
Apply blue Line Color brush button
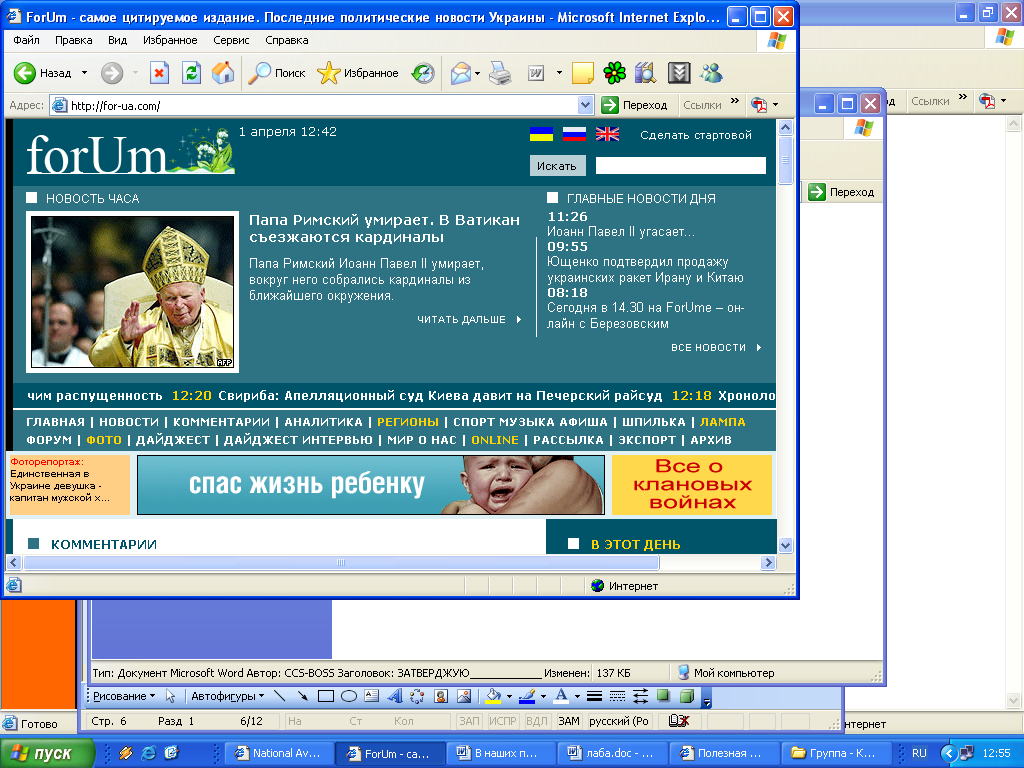coord(528,696)
